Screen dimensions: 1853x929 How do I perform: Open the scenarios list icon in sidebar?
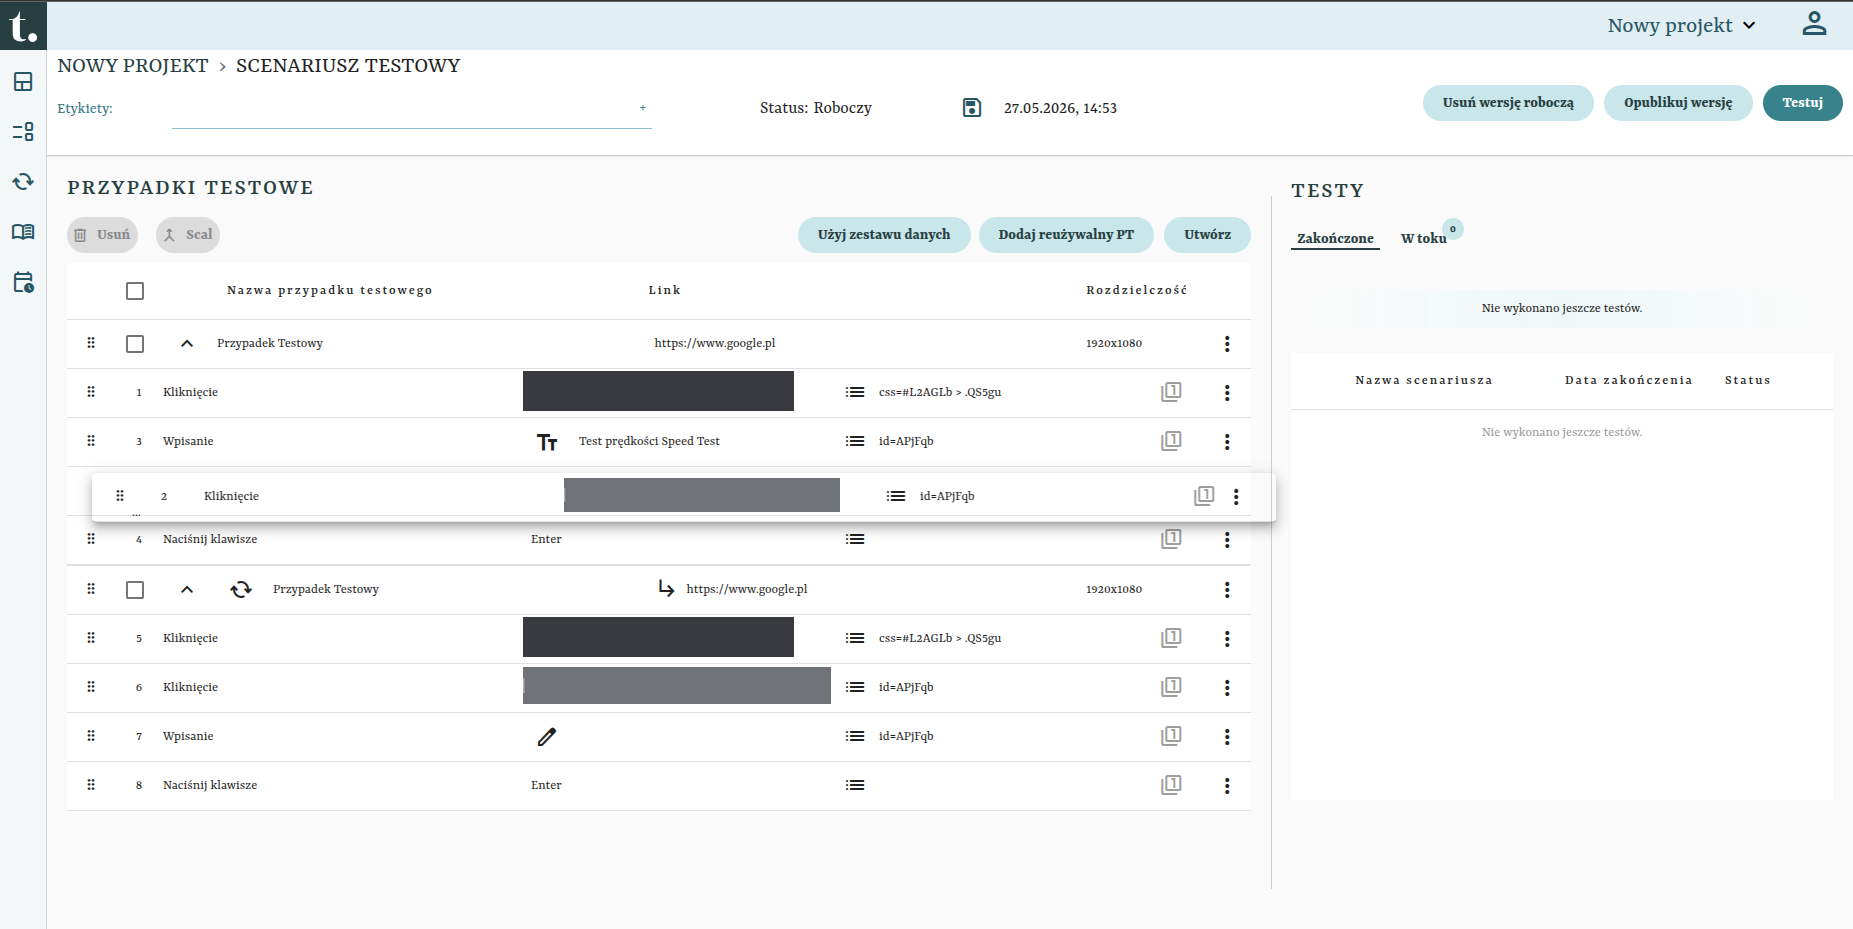point(23,132)
